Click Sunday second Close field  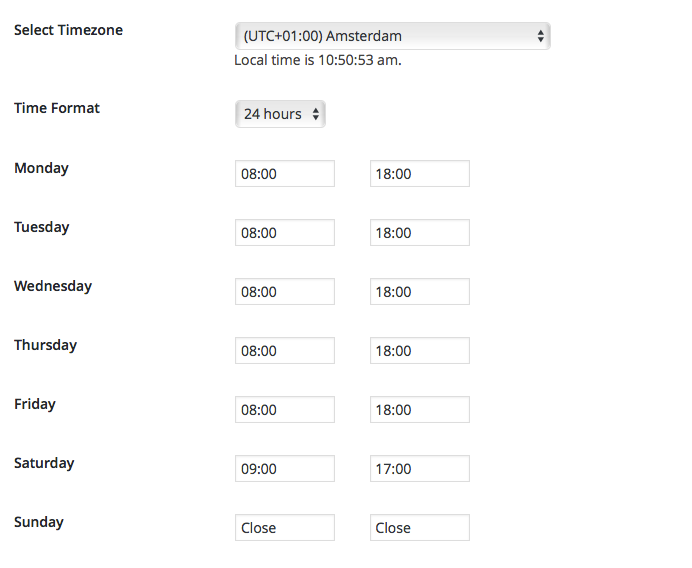point(419,528)
